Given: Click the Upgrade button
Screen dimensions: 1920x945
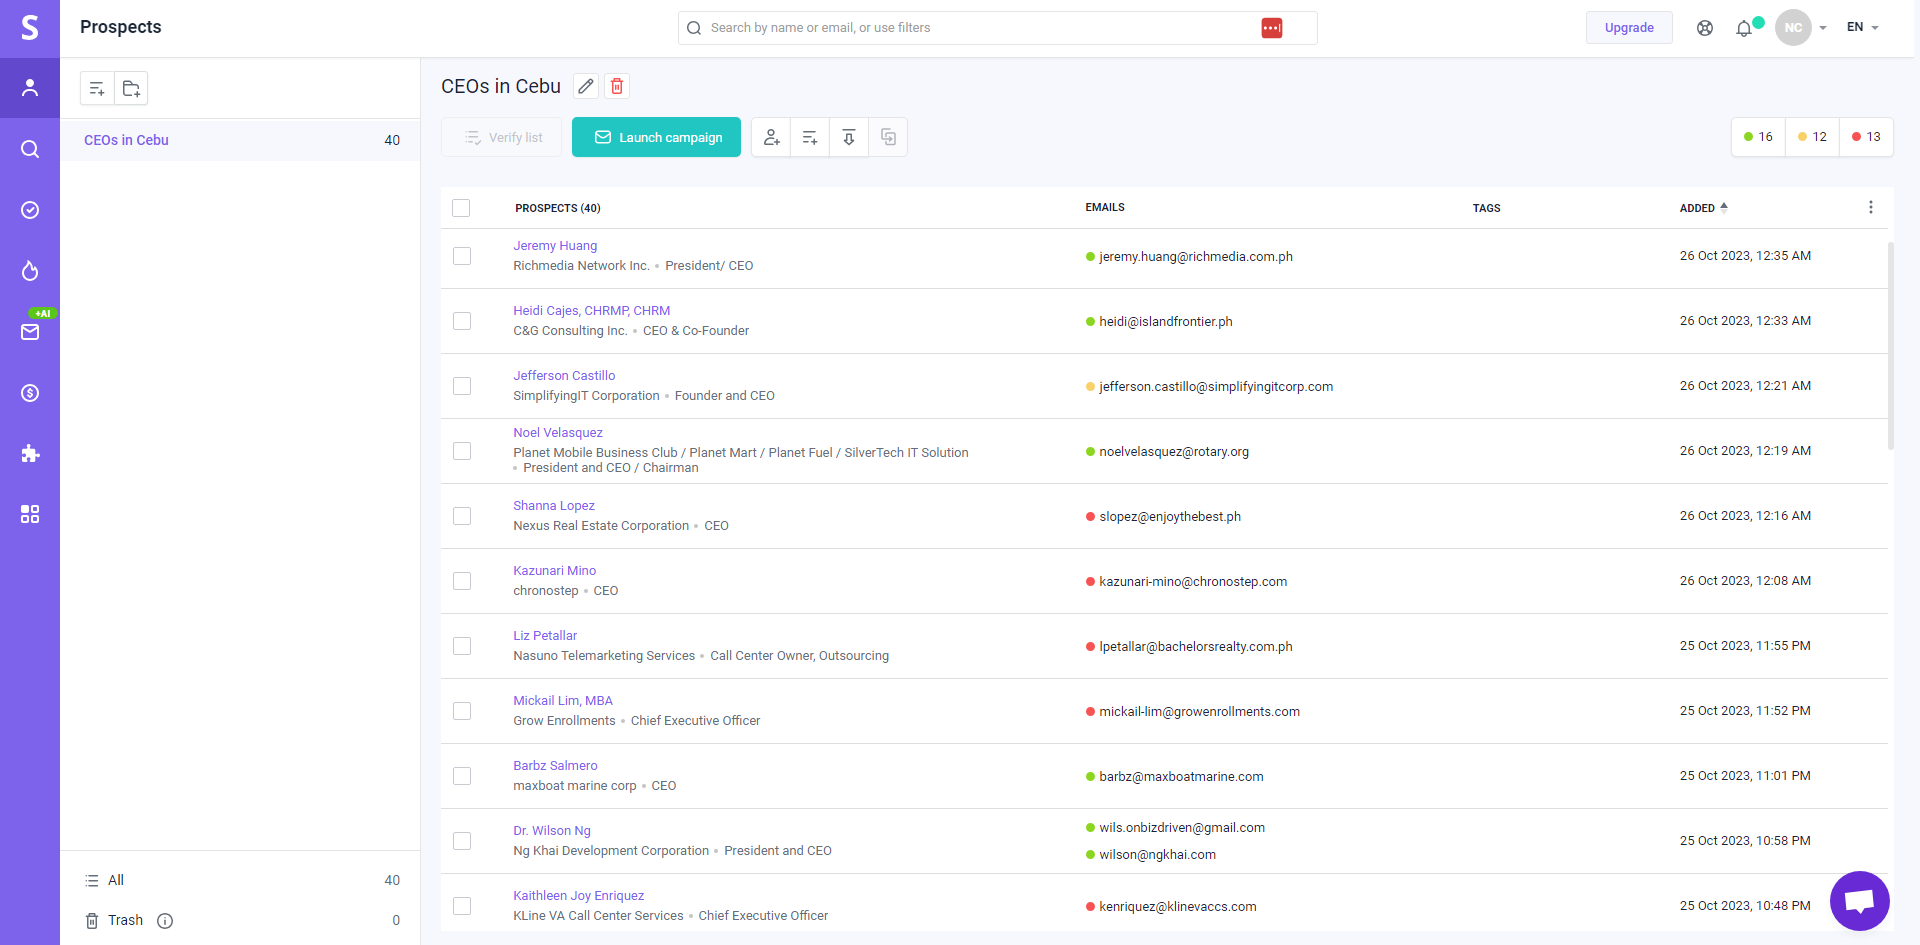Looking at the screenshot, I should [1629, 28].
